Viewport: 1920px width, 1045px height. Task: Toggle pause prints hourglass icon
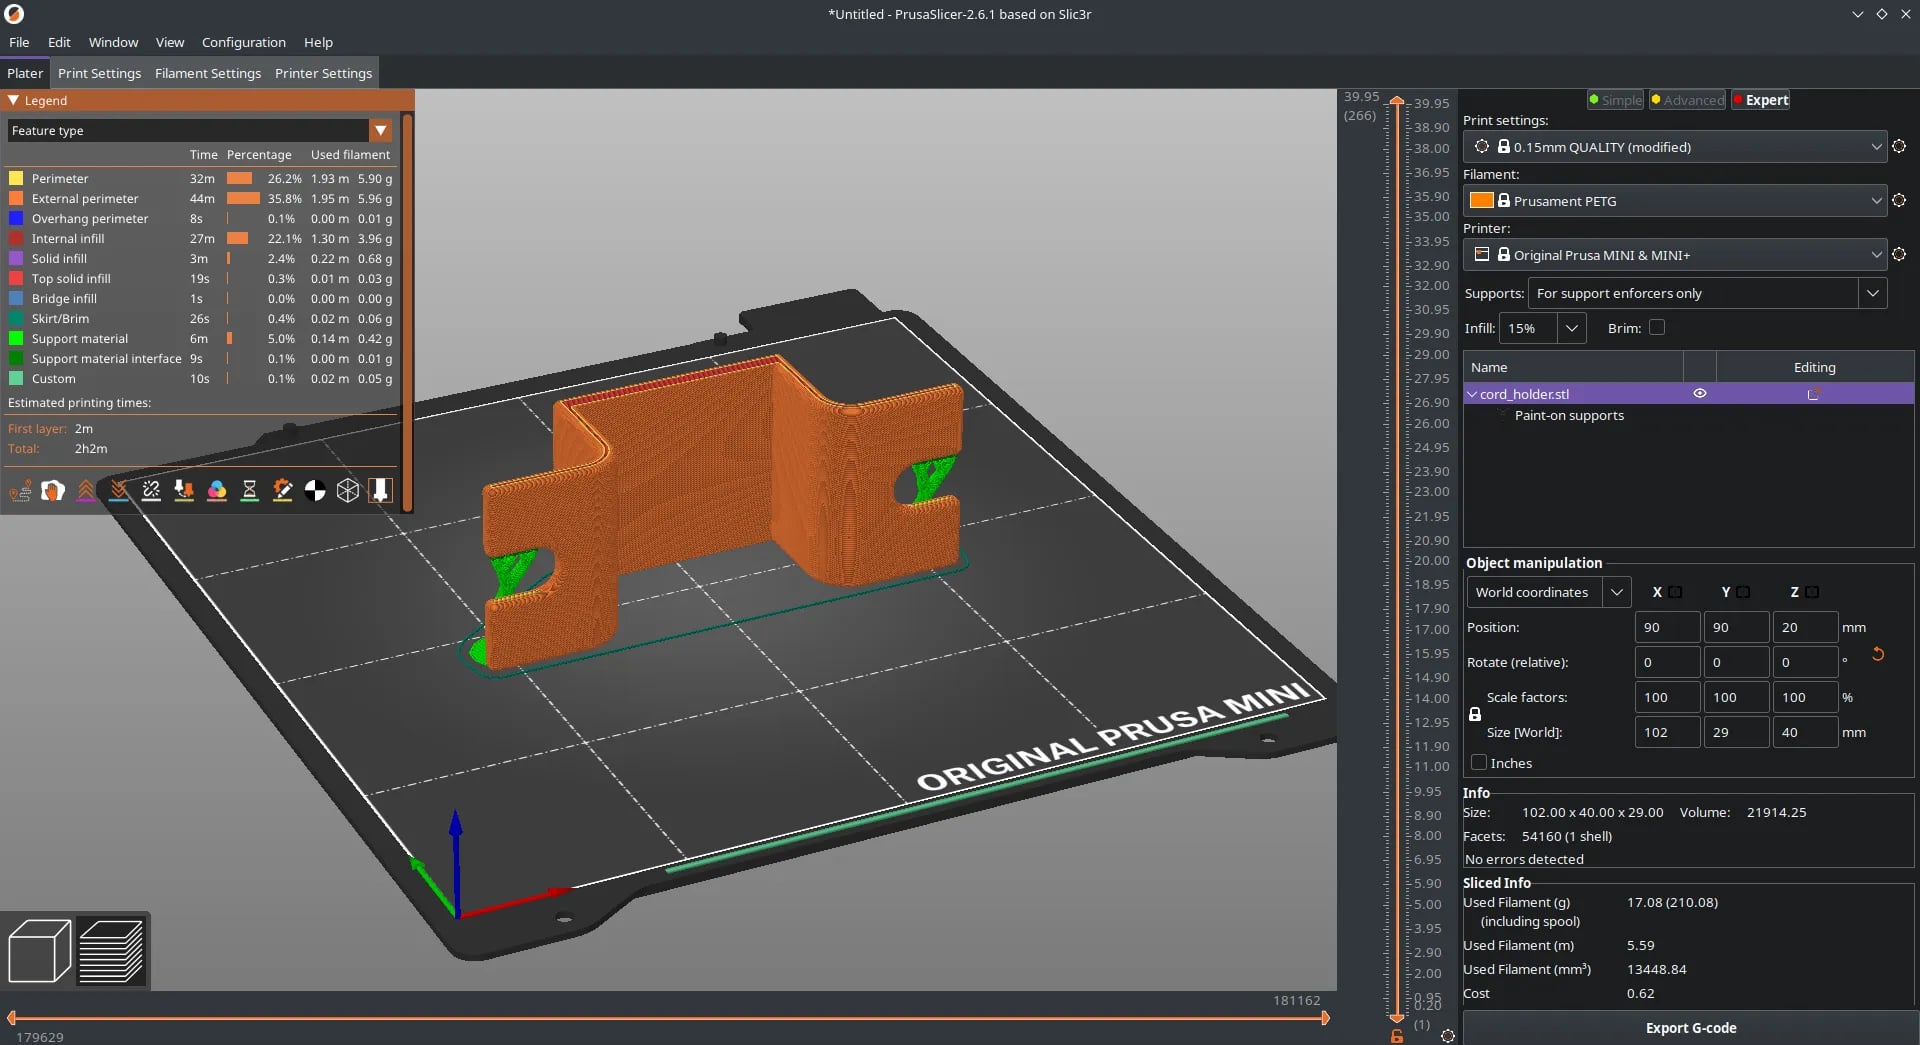point(250,490)
